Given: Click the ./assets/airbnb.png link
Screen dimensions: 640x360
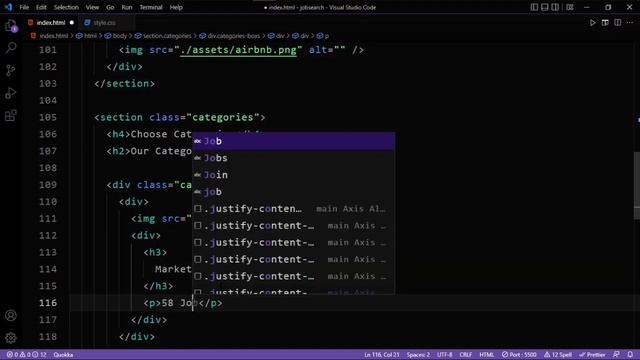Looking at the screenshot, I should pyautogui.click(x=238, y=50).
